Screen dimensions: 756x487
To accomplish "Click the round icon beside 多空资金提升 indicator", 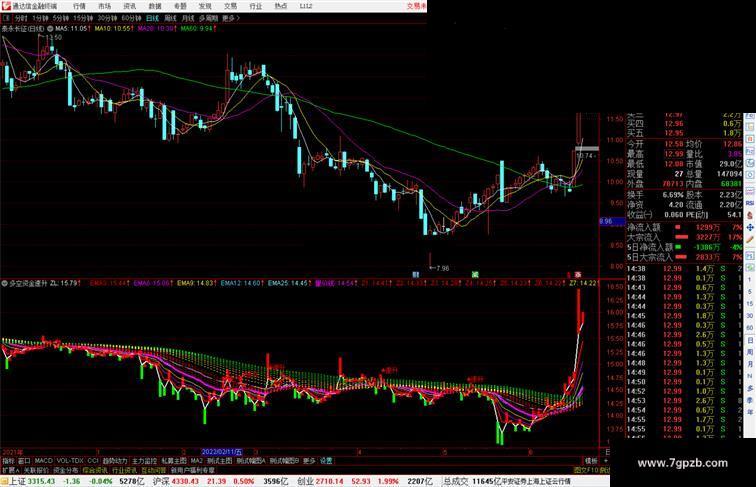I will click(5, 284).
